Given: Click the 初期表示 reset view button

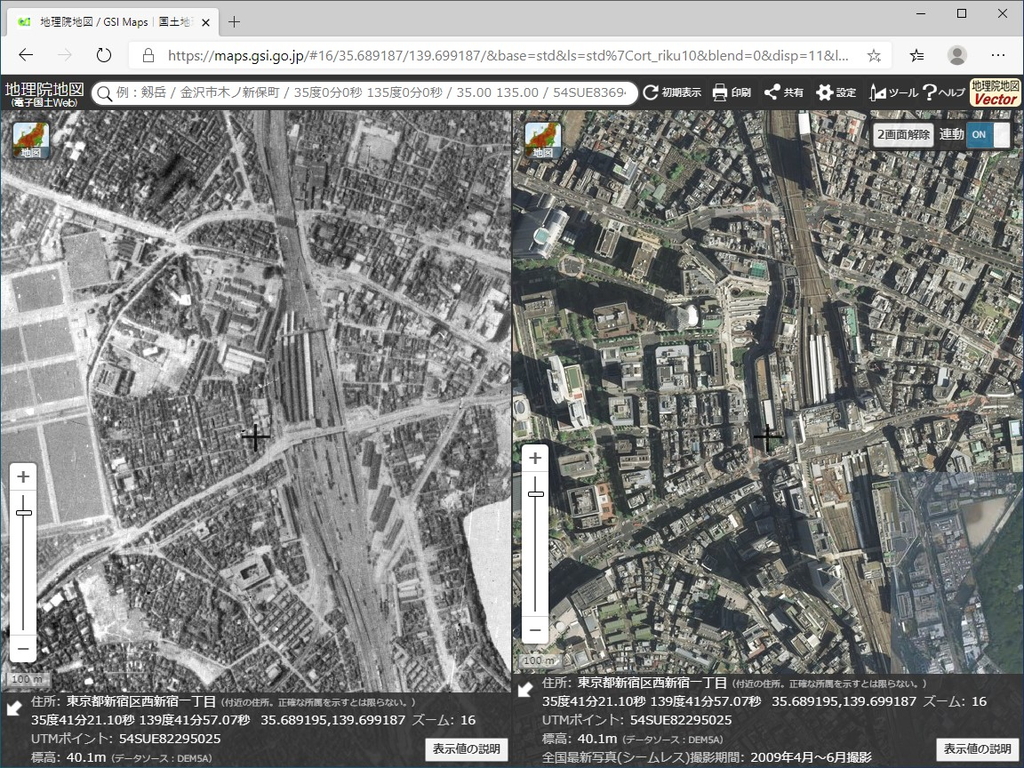Looking at the screenshot, I should point(672,93).
